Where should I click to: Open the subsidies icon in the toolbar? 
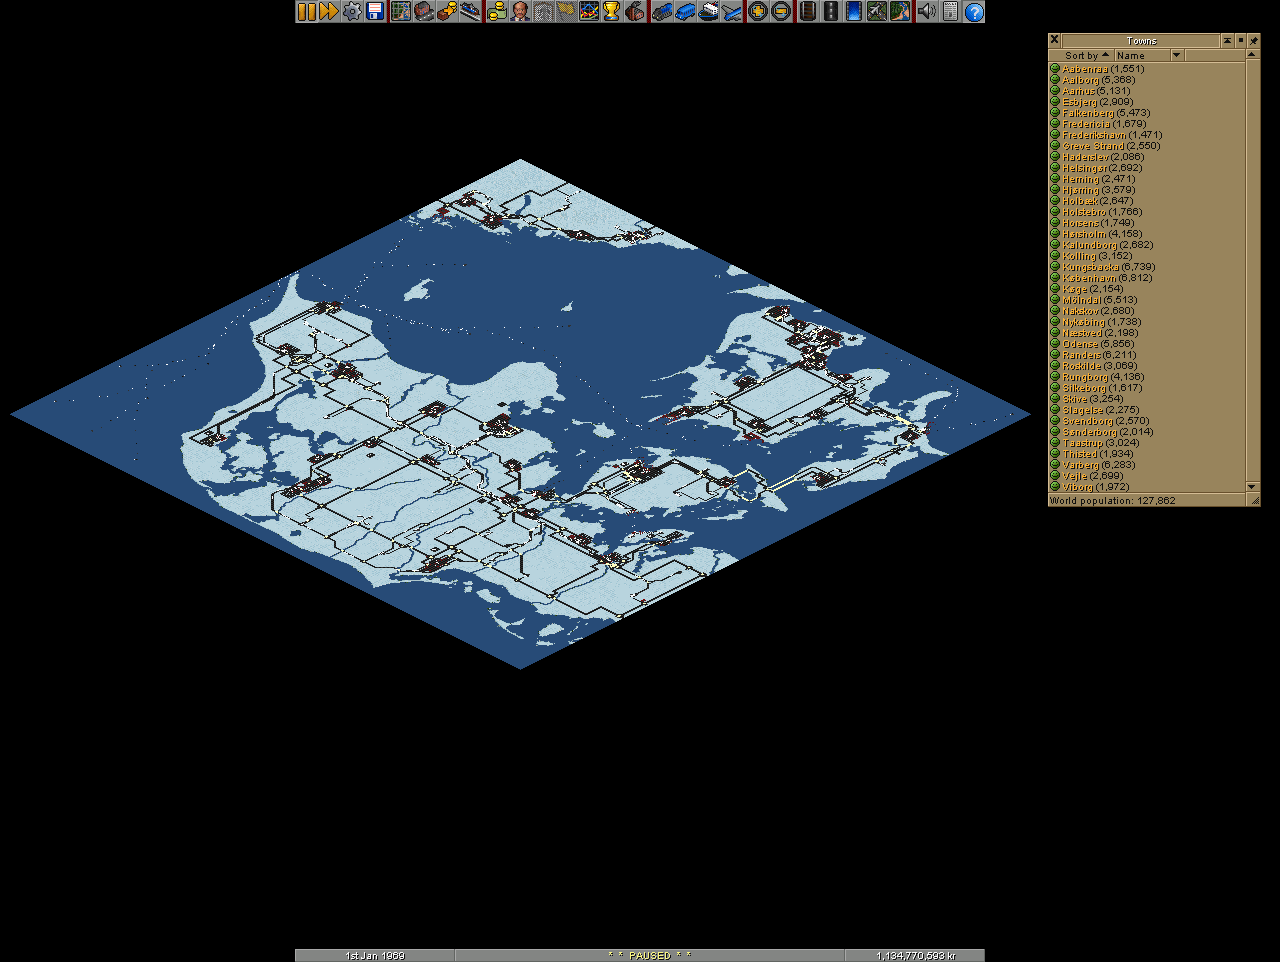[447, 12]
